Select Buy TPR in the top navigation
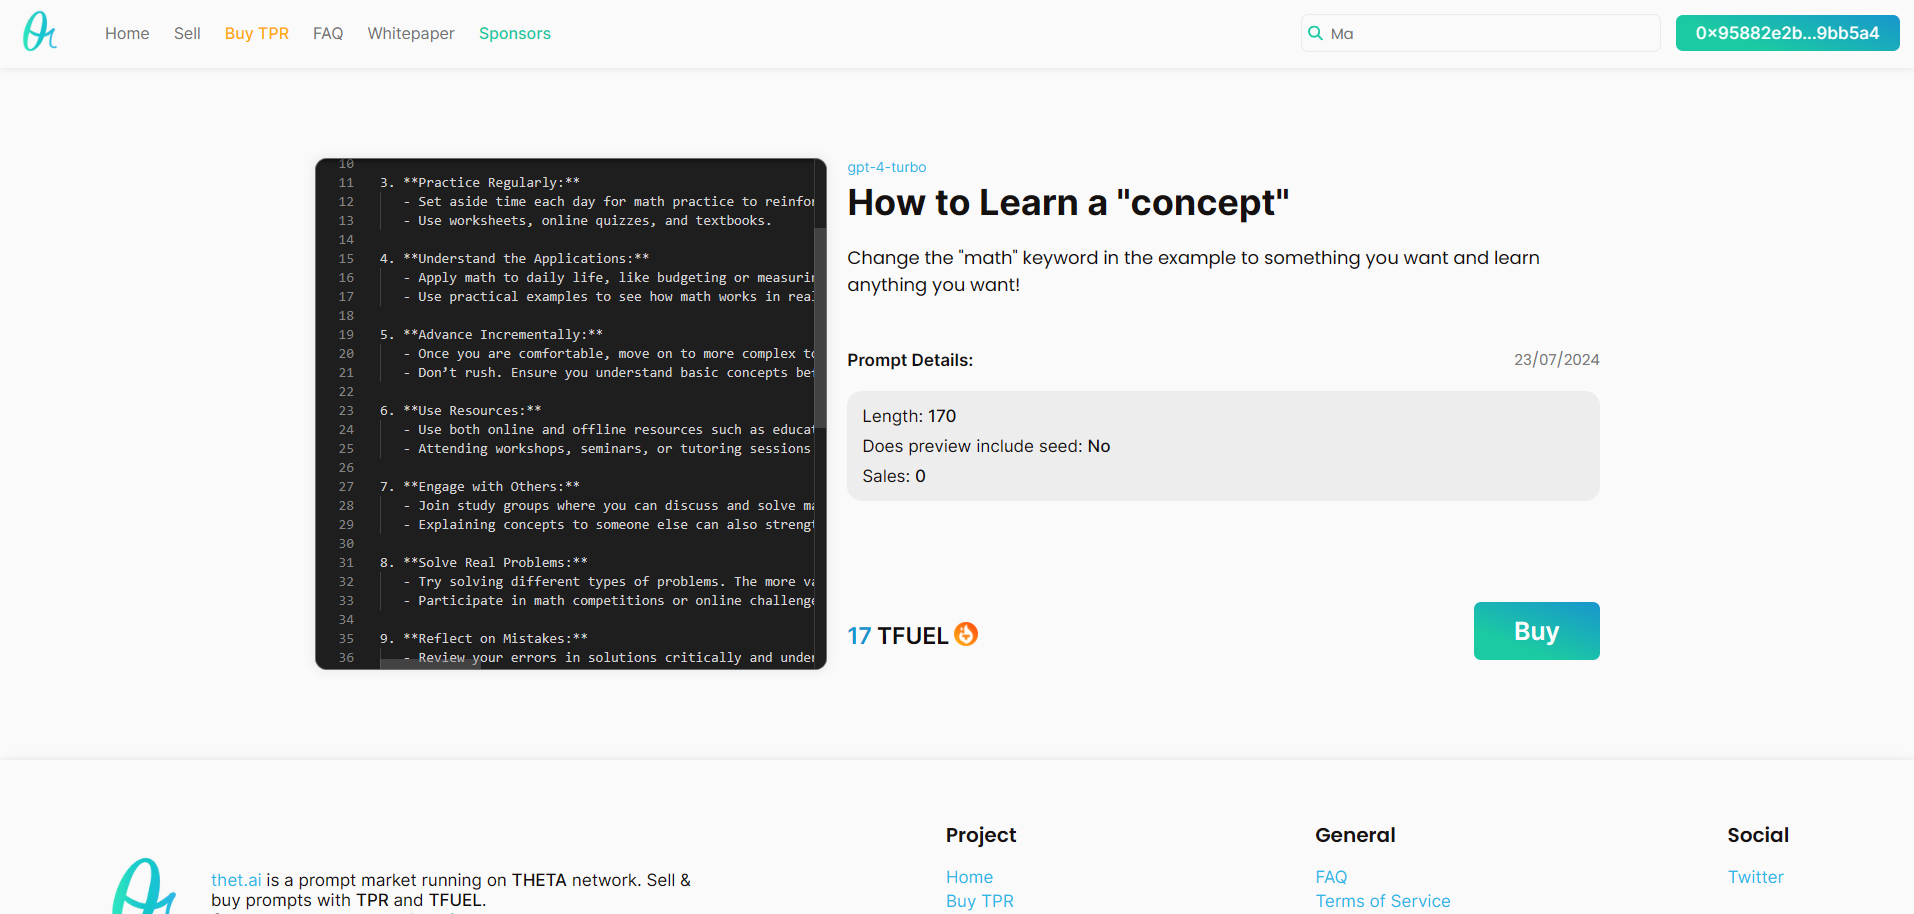This screenshot has width=1914, height=914. pyautogui.click(x=257, y=33)
